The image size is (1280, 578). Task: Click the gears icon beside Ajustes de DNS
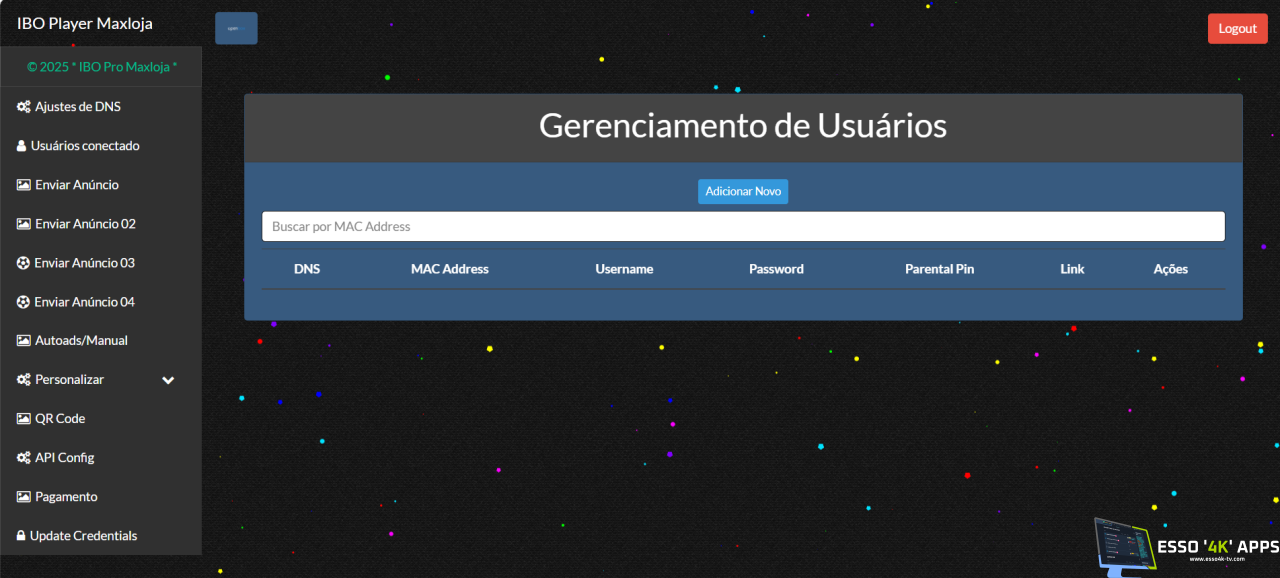click(23, 107)
